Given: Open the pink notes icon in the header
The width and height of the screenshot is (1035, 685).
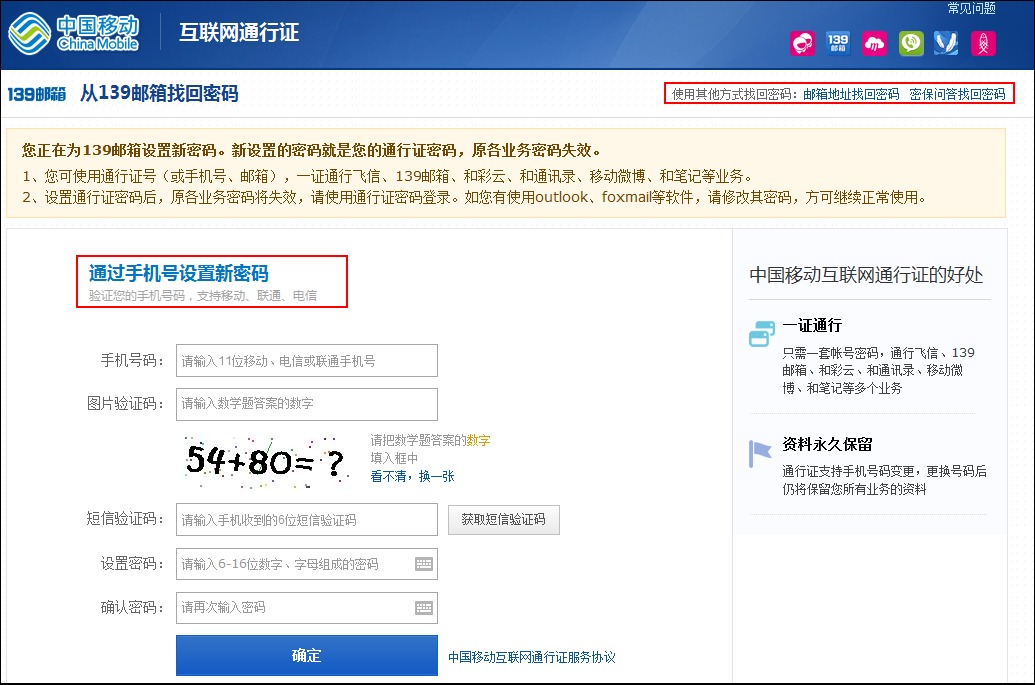Looking at the screenshot, I should 983,44.
